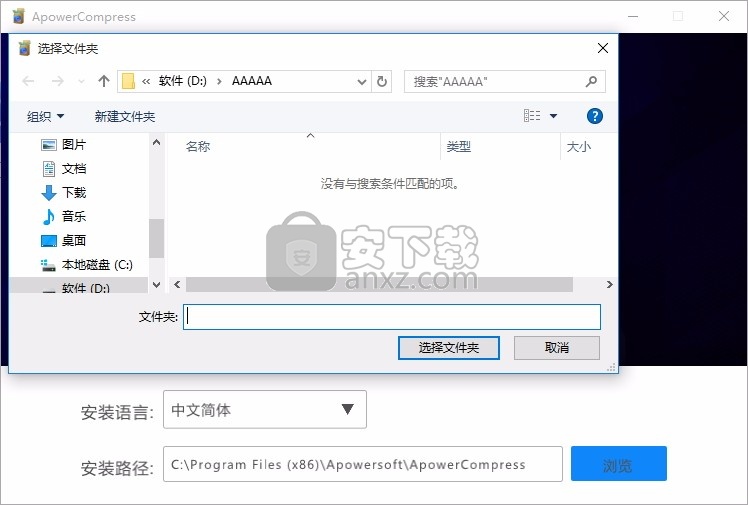Go up one folder level
Viewport: 748px width, 505px height.
[104, 81]
